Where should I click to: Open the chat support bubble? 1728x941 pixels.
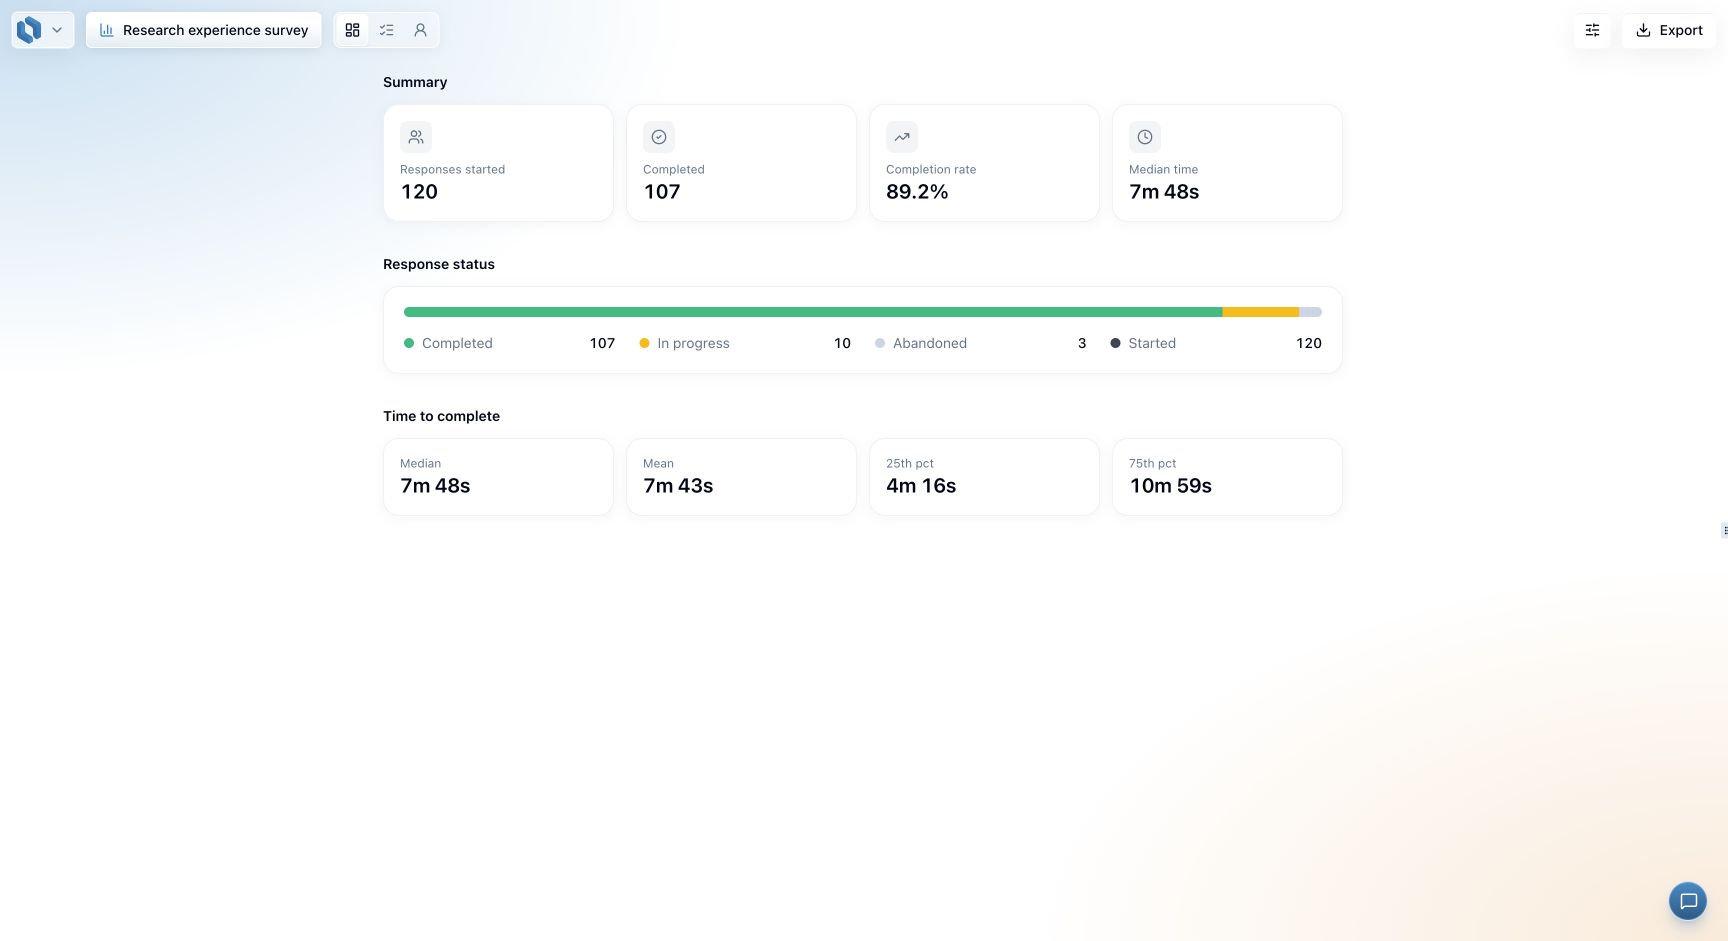[1688, 901]
